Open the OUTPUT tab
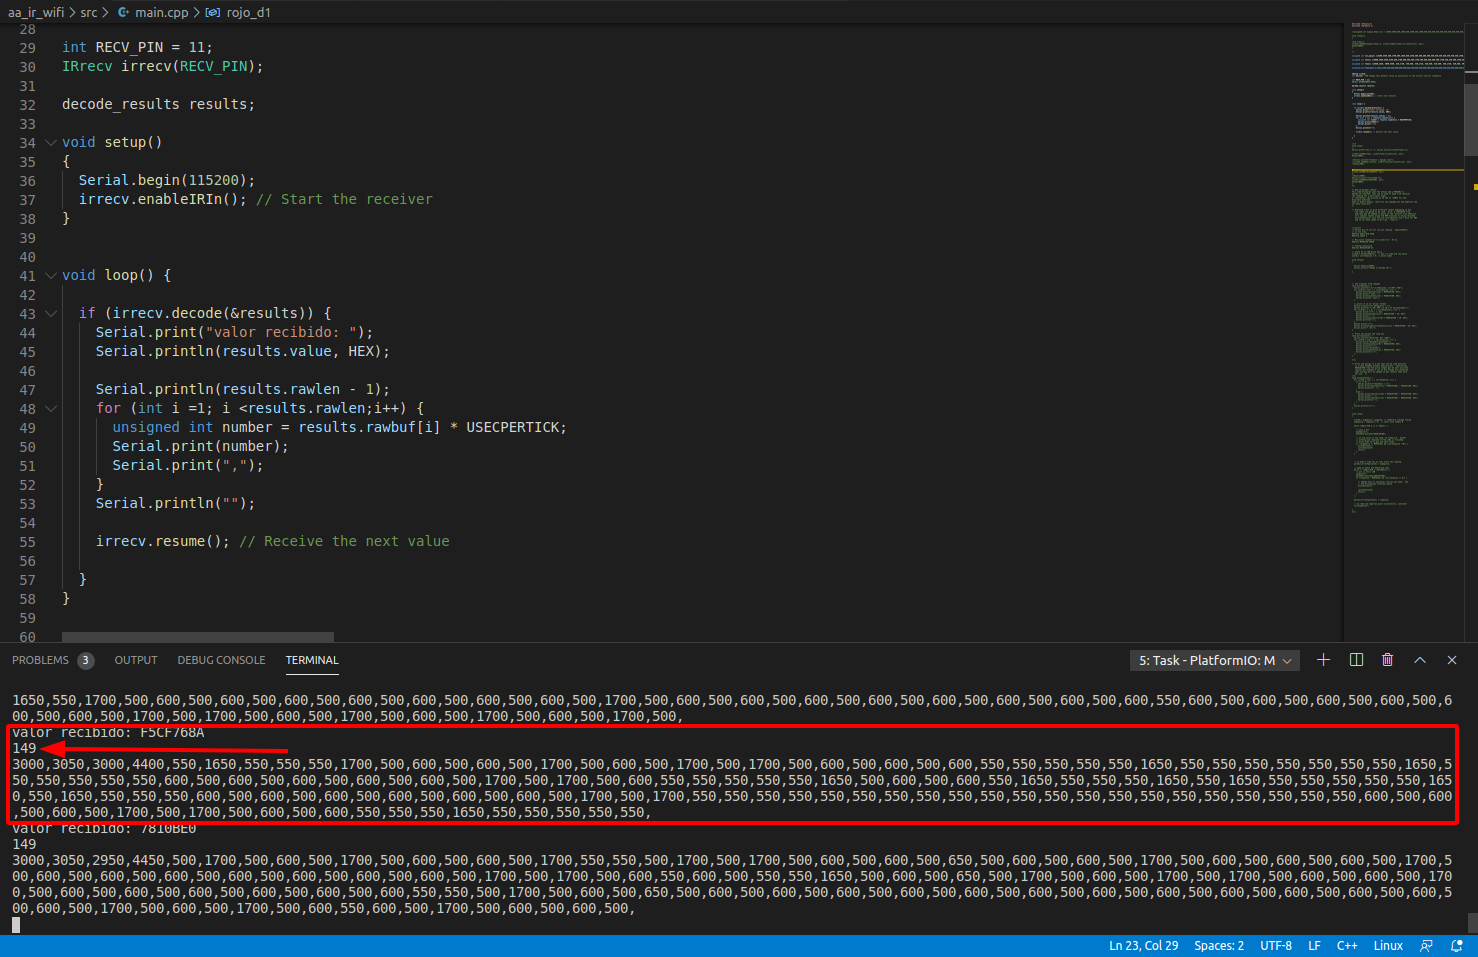This screenshot has height=957, width=1478. (x=136, y=660)
